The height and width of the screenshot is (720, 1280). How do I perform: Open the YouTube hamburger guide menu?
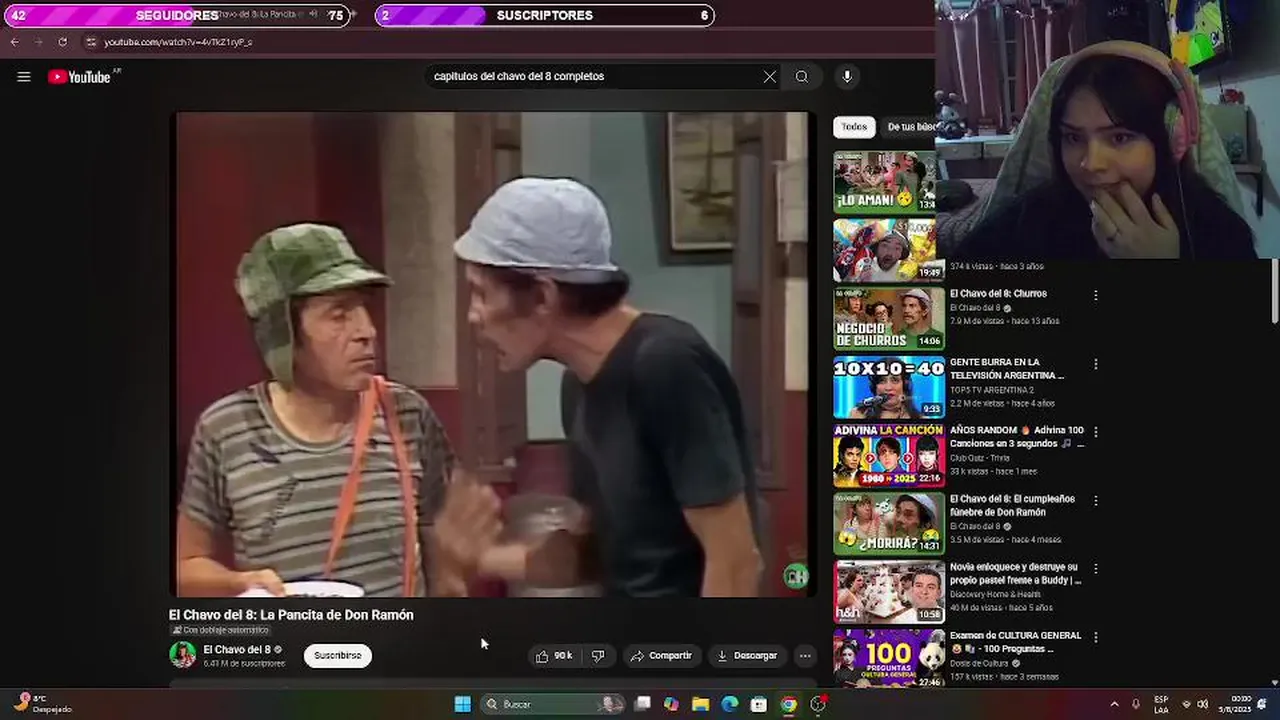tap(24, 77)
